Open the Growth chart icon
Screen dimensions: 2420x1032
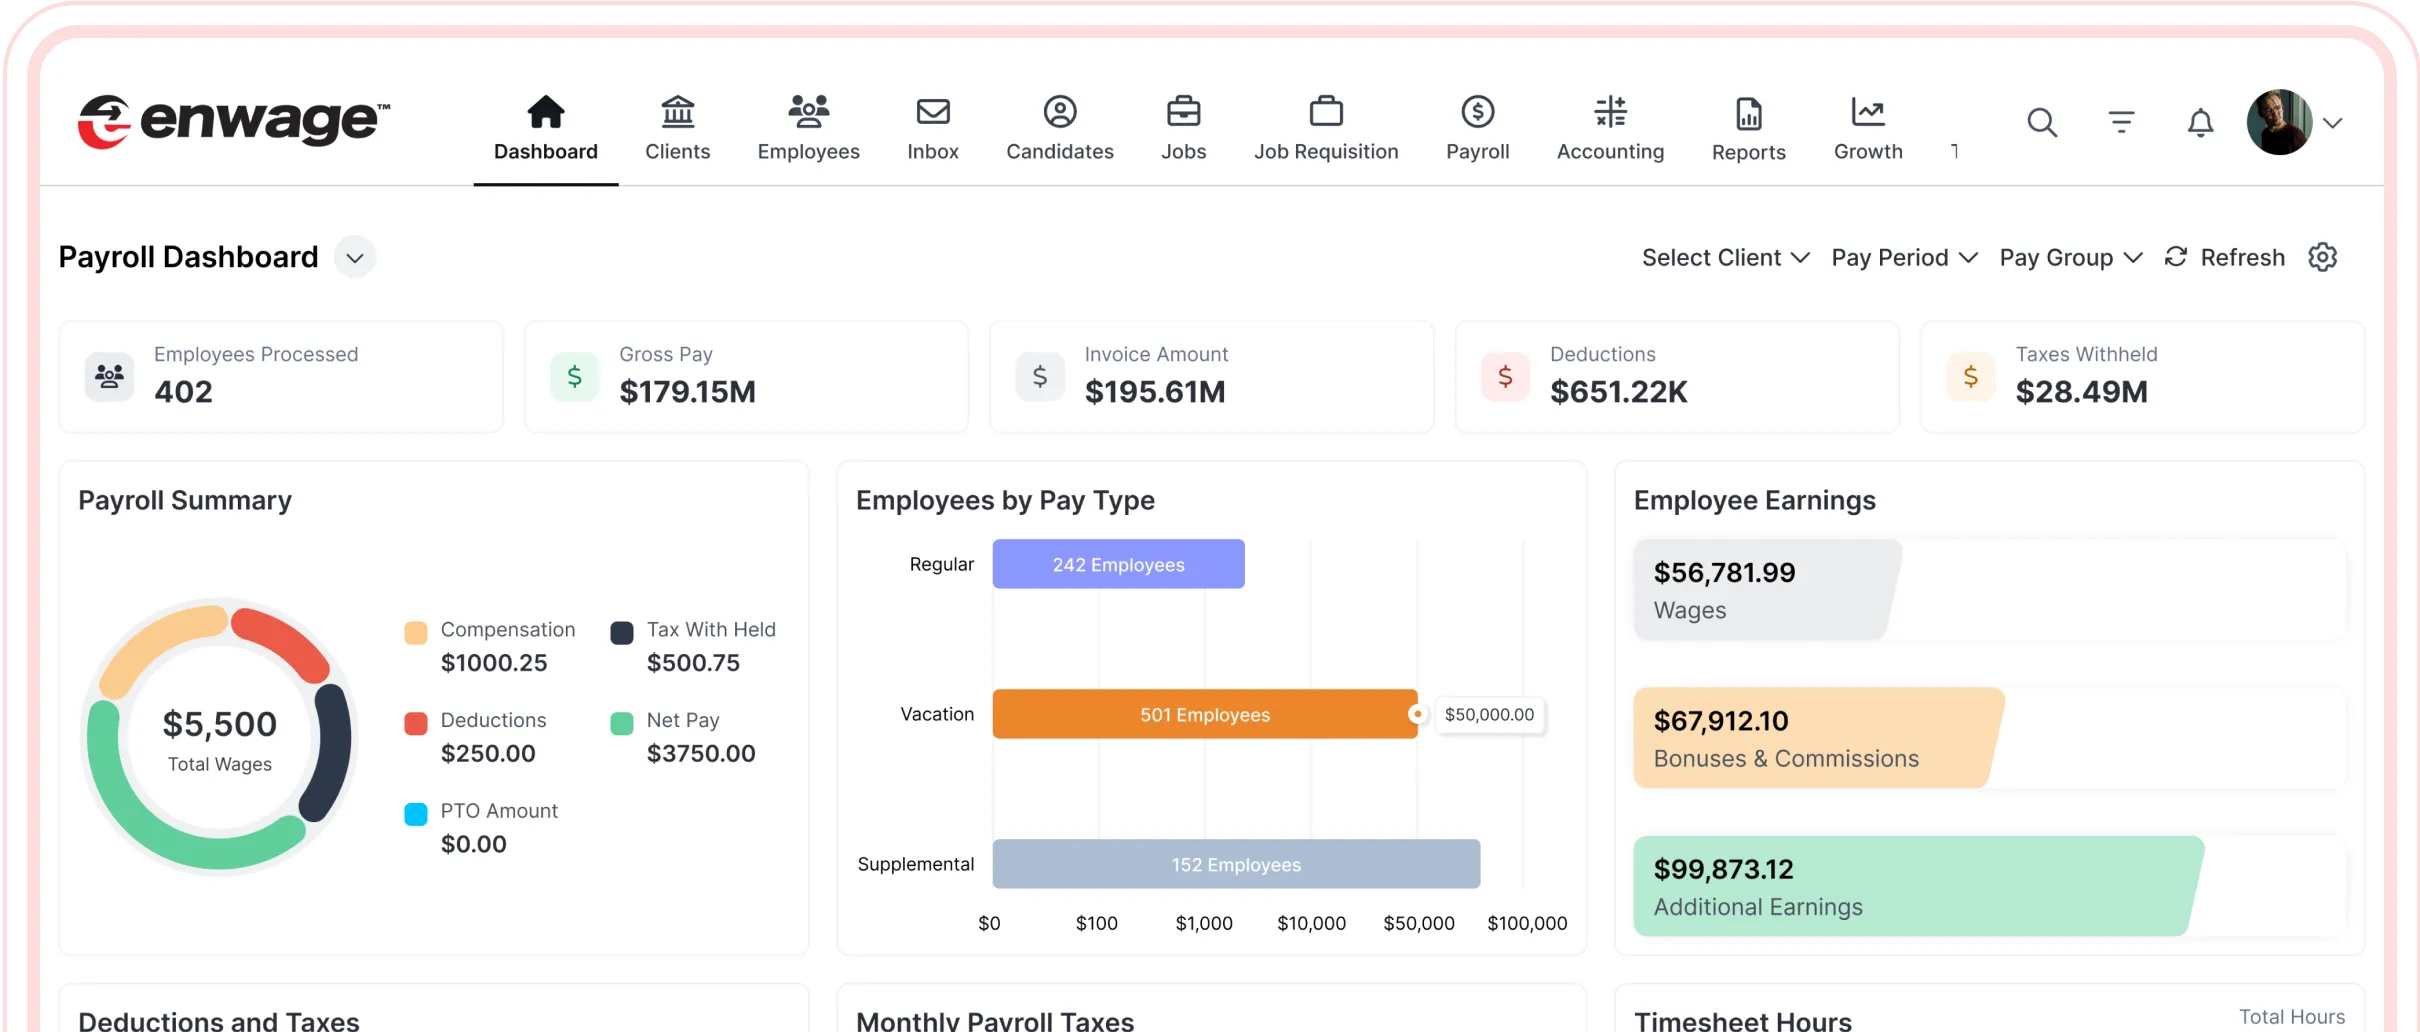coord(1867,112)
